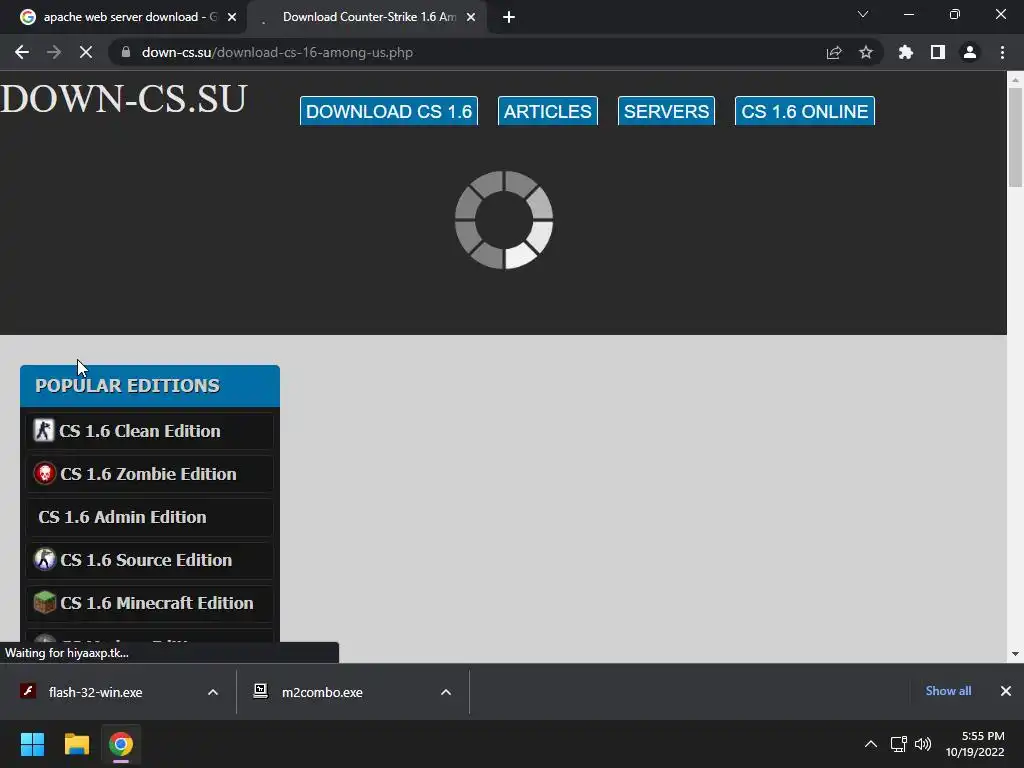Open the SERVERS navigation button

[666, 111]
